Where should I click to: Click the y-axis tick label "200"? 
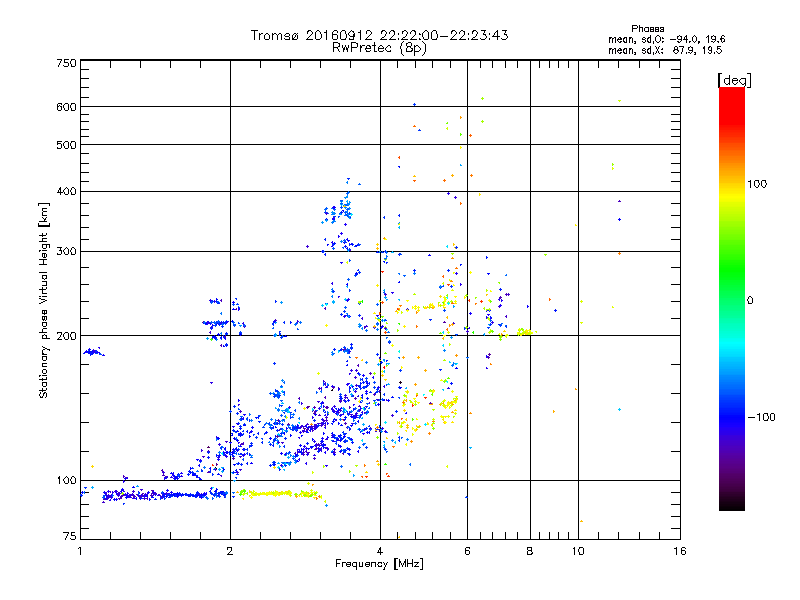coord(66,336)
